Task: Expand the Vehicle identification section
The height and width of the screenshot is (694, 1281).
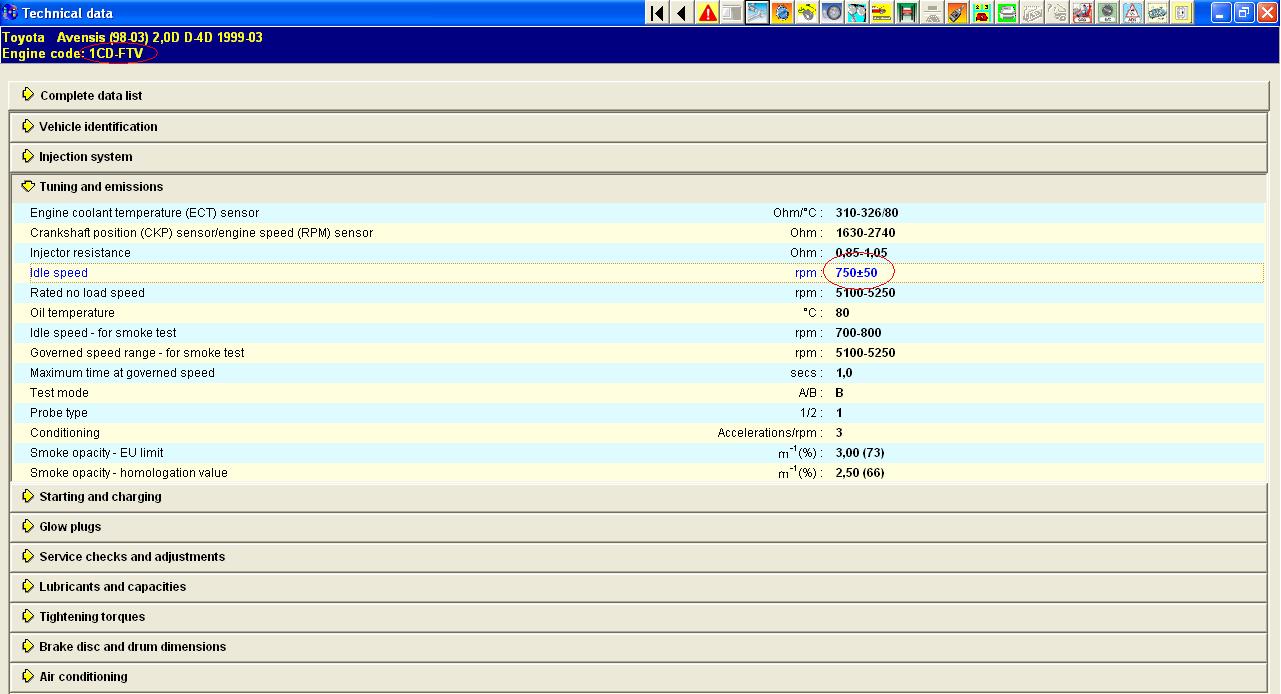Action: coord(97,127)
